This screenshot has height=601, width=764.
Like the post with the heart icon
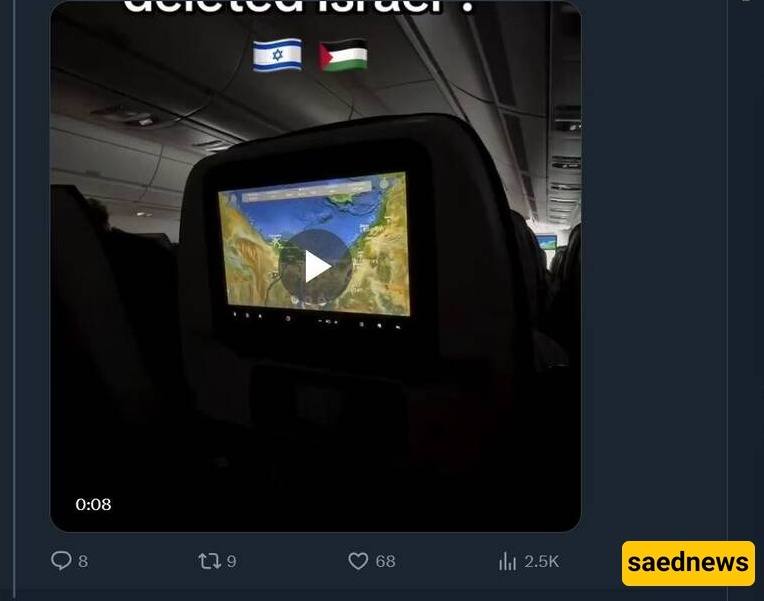[358, 561]
